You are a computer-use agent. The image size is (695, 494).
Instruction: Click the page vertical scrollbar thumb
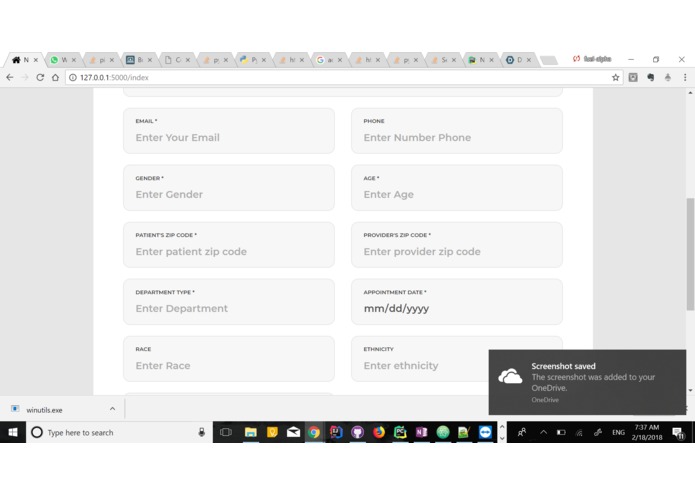pos(690,254)
